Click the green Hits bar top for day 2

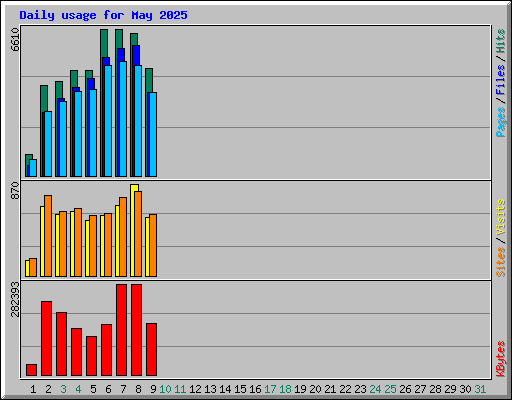[x=44, y=98]
